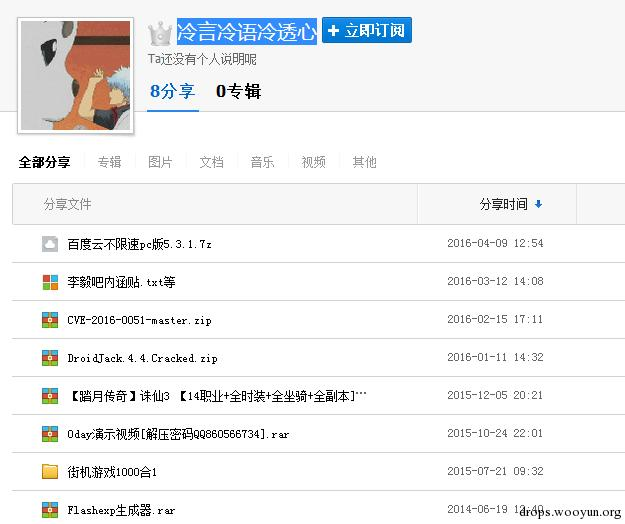Open username 冷言冷语冷透心
625x524 pixels.
point(247,31)
